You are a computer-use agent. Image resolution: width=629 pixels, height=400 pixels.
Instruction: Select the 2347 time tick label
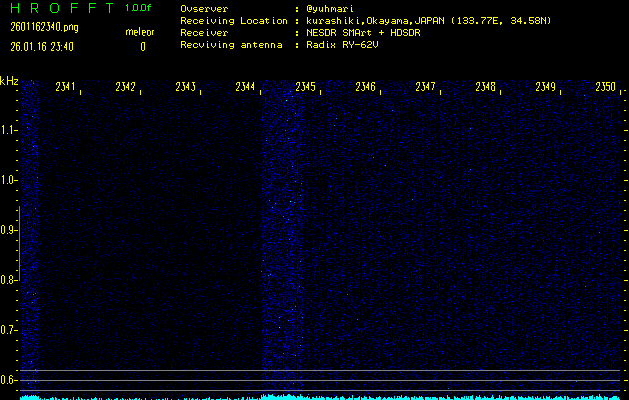tap(426, 87)
